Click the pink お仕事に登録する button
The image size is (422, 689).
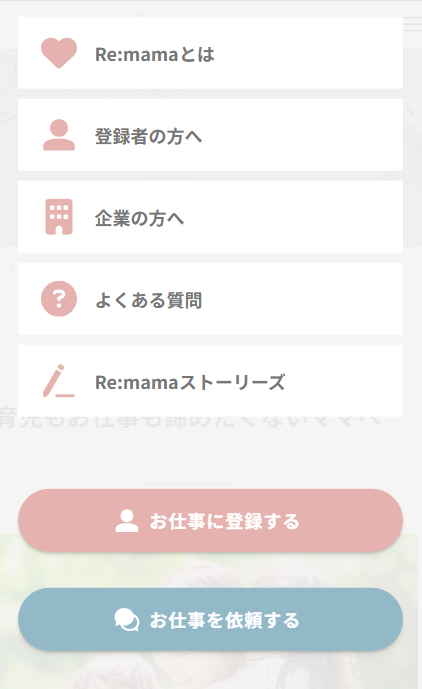[211, 521]
